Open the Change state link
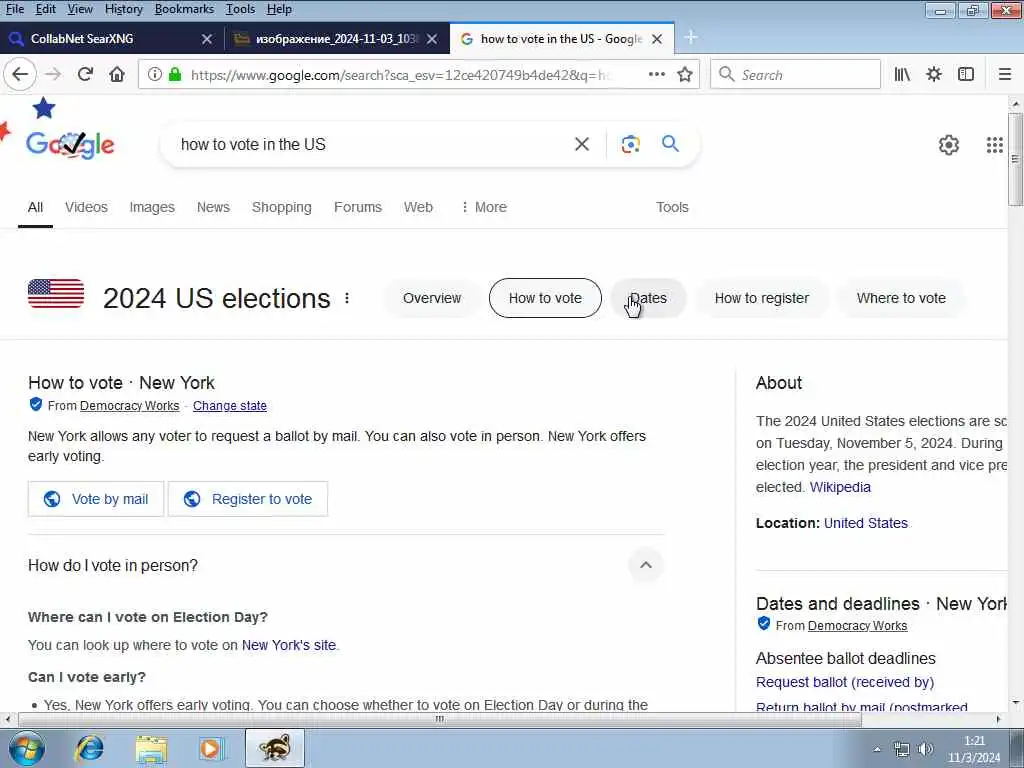1024x768 pixels. pyautogui.click(x=230, y=406)
